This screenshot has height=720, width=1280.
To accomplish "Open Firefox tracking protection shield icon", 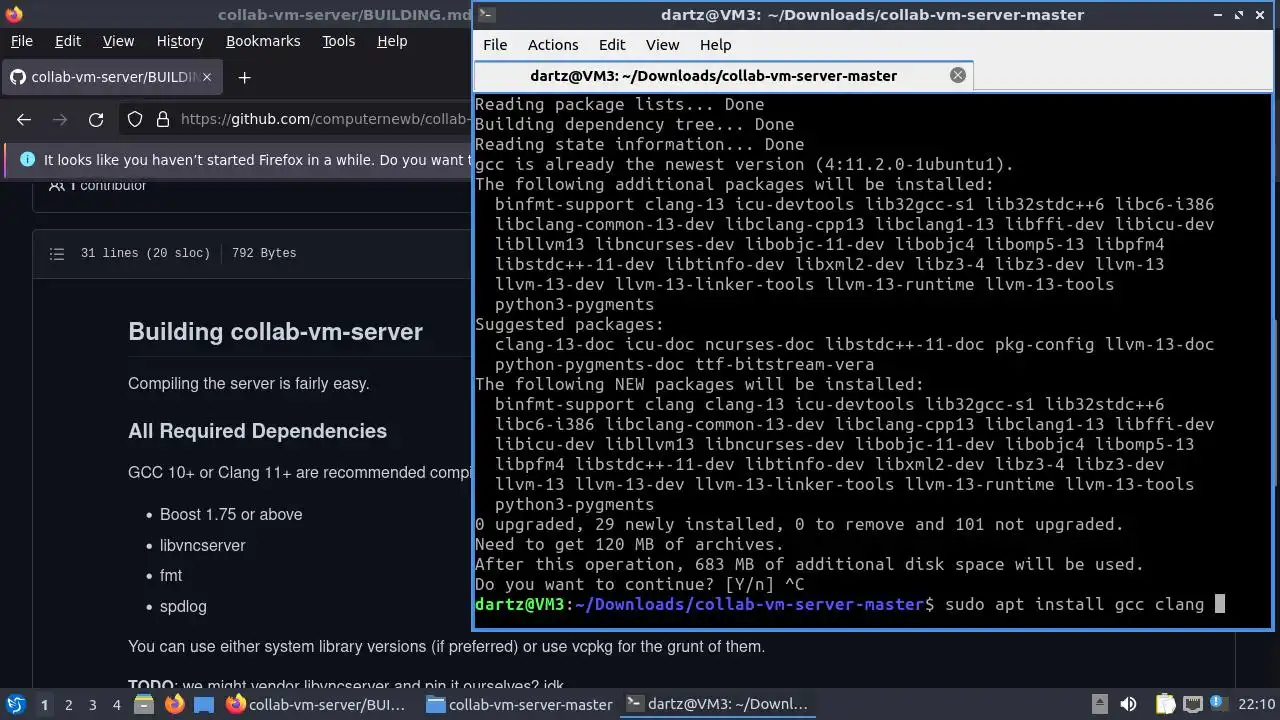I will click(x=135, y=119).
